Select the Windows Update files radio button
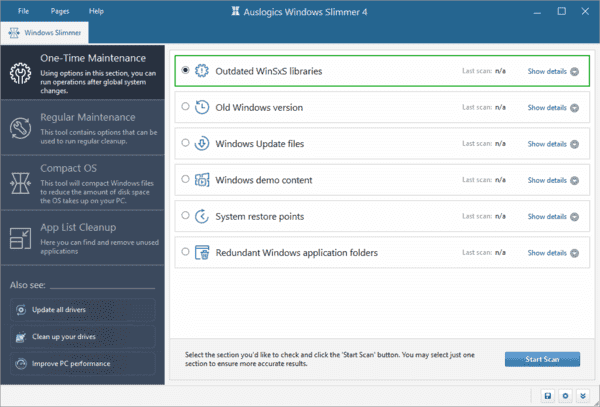 185,143
